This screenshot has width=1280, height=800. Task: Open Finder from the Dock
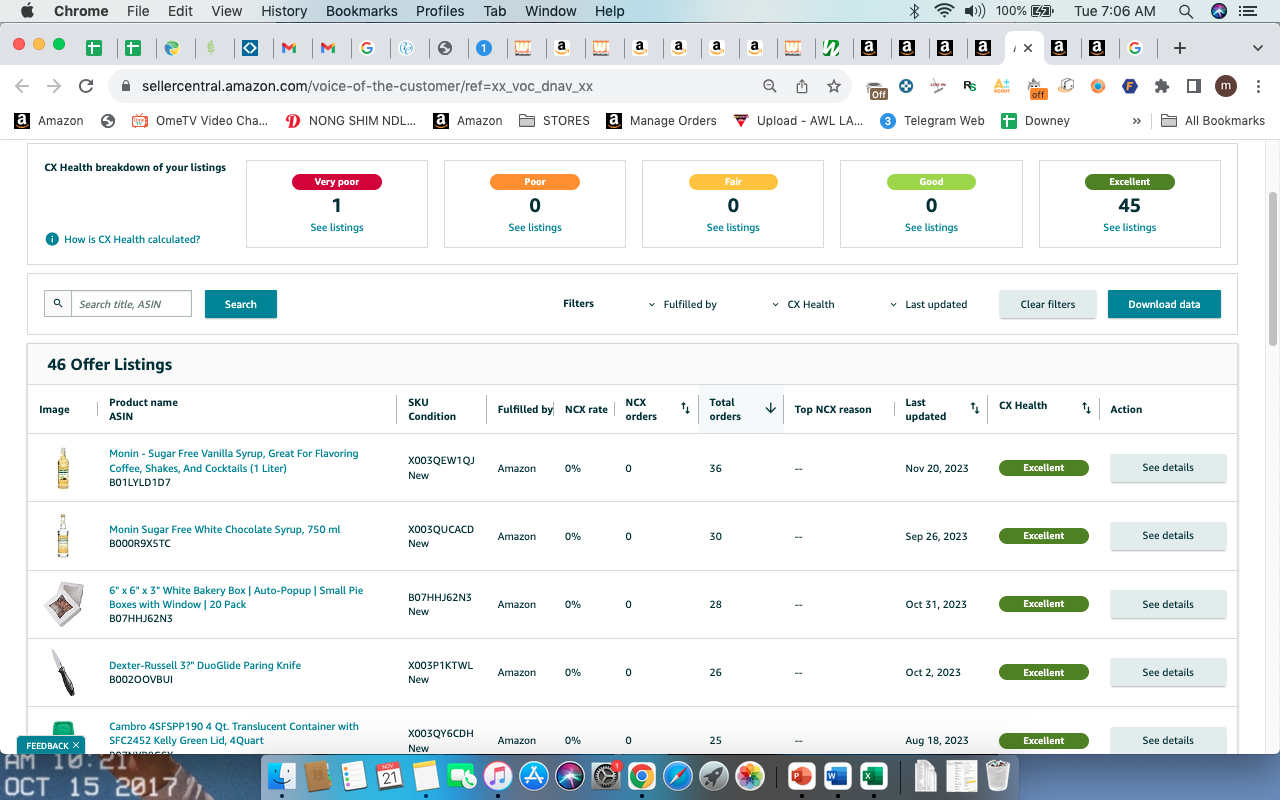[x=283, y=776]
